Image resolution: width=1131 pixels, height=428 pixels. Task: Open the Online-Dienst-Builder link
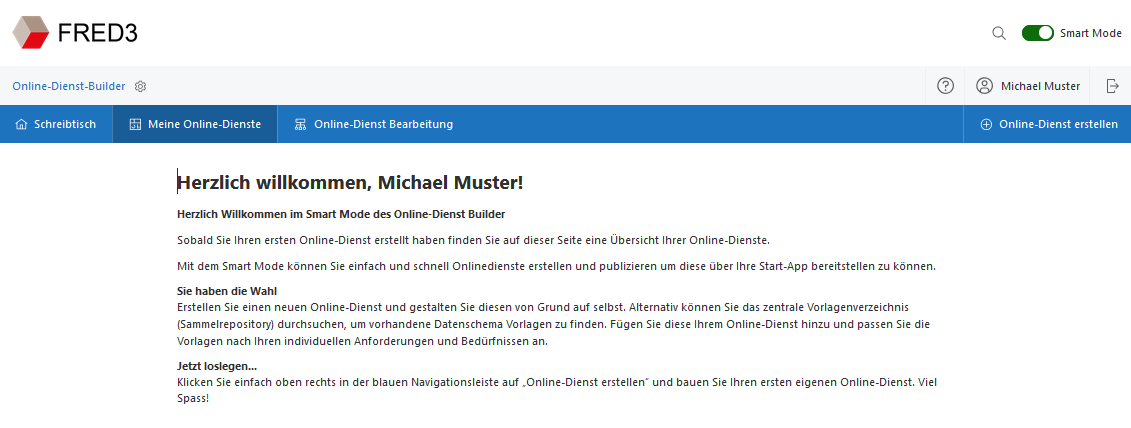tap(69, 86)
